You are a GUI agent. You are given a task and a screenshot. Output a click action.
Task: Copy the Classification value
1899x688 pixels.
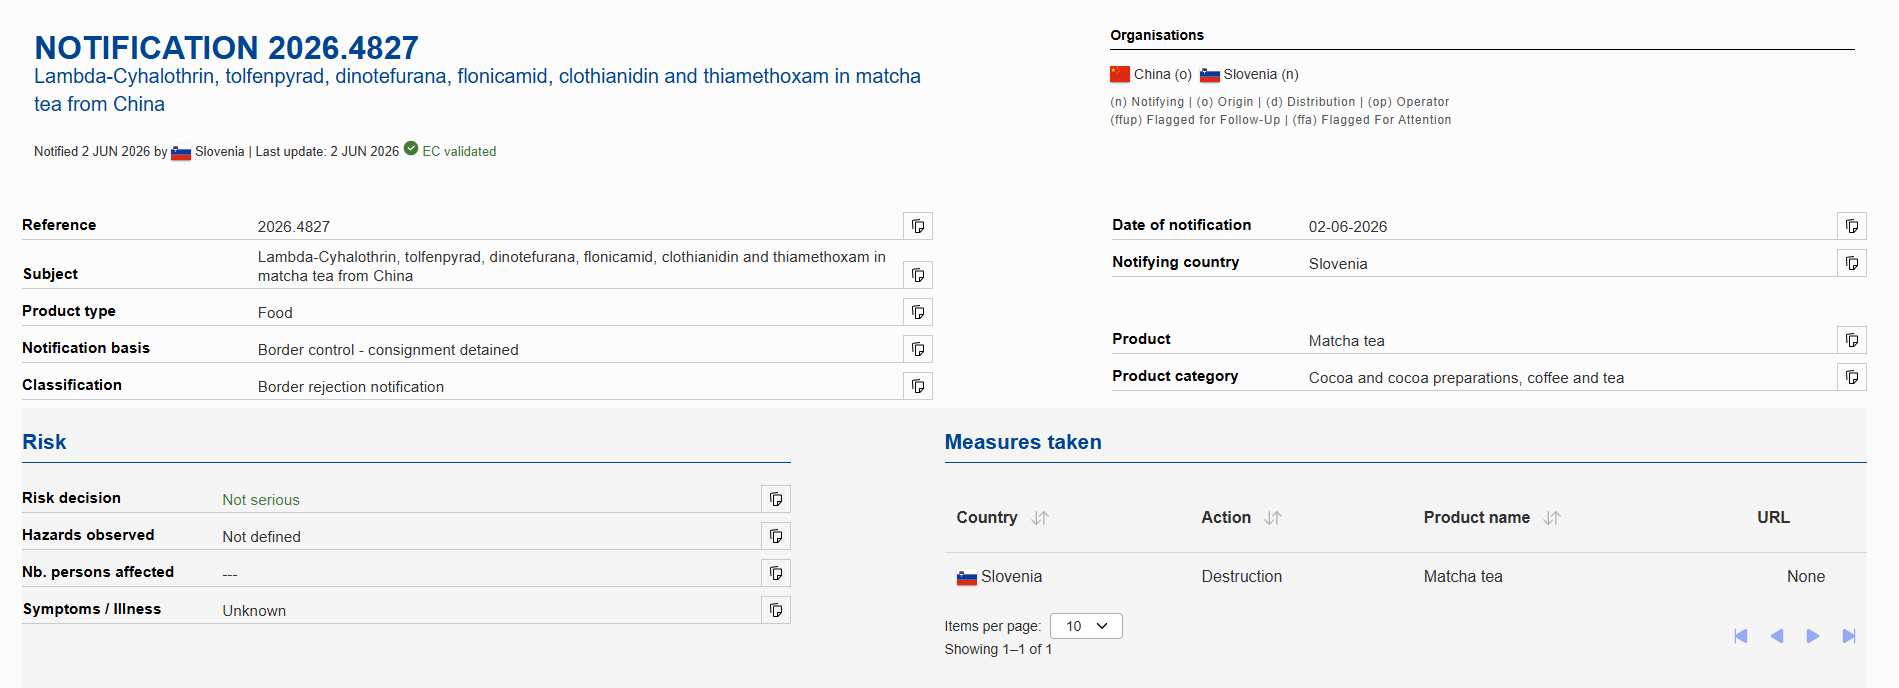click(918, 386)
